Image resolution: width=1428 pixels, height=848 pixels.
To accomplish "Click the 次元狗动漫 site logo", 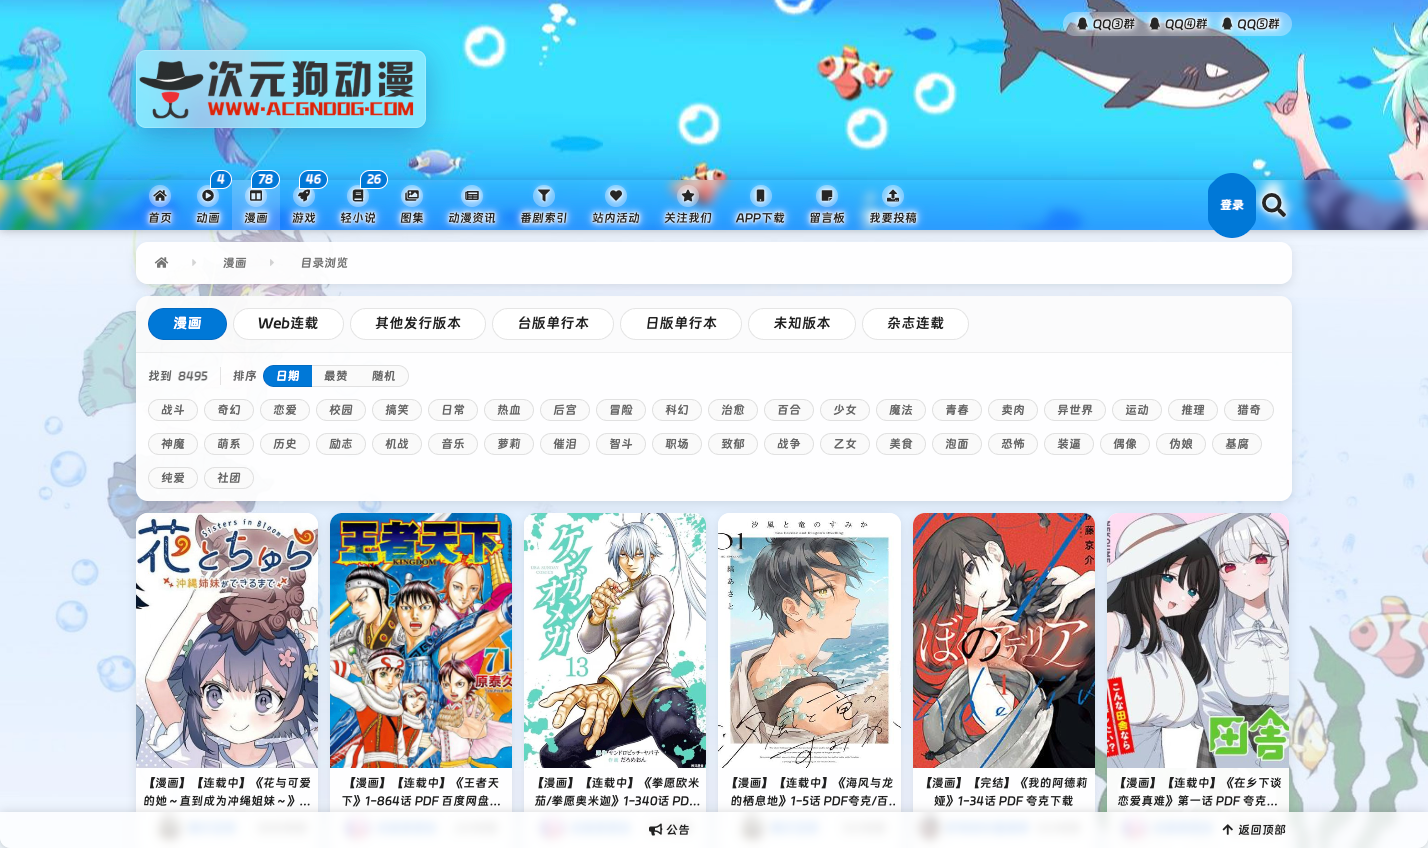I will (281, 89).
